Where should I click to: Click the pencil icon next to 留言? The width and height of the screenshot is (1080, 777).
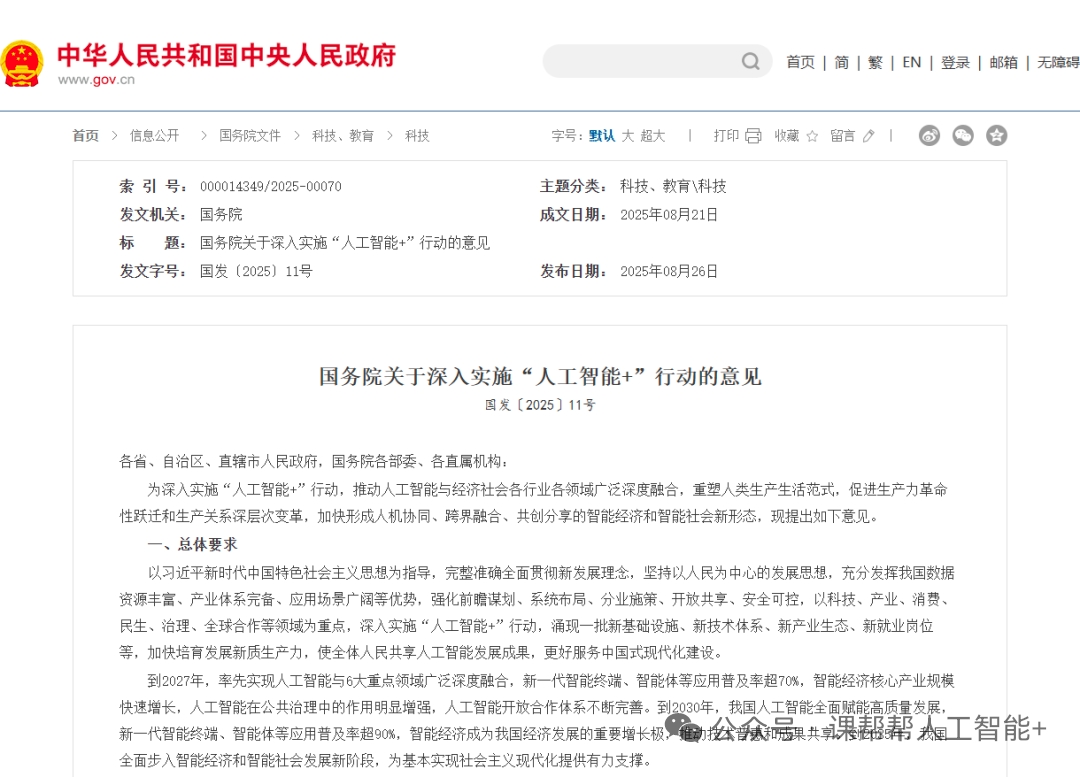pyautogui.click(x=868, y=136)
